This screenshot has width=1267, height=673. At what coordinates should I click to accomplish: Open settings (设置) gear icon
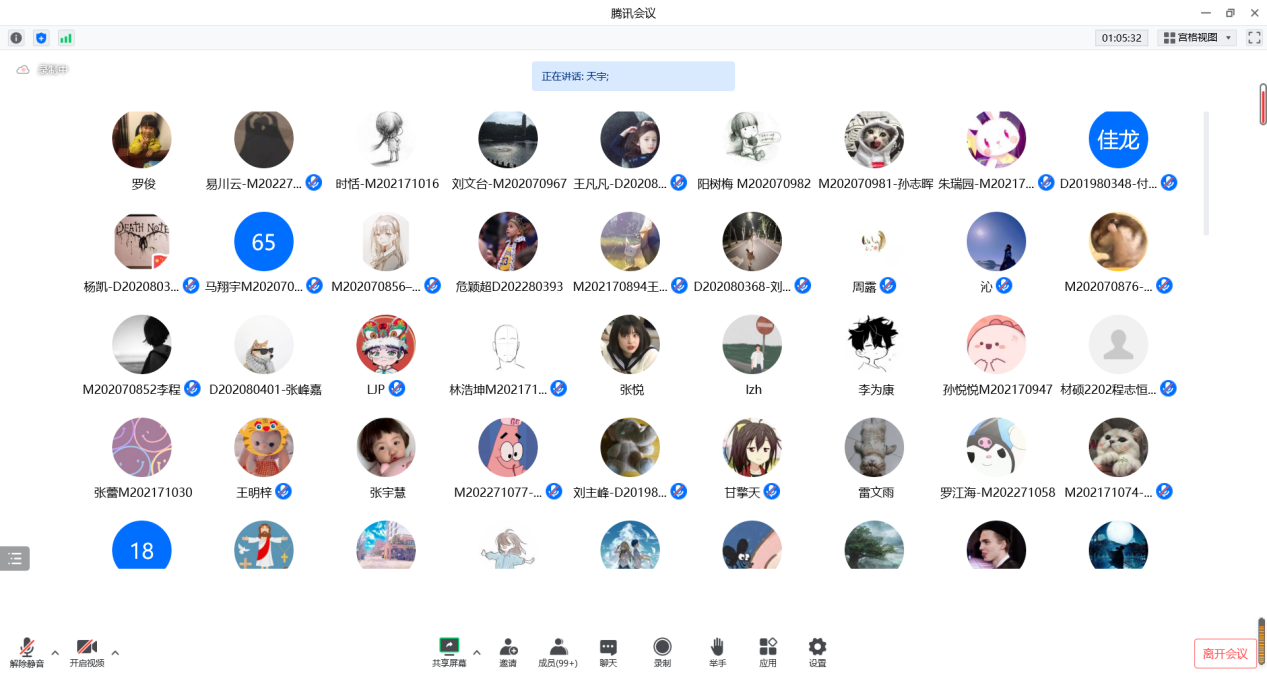coord(818,651)
